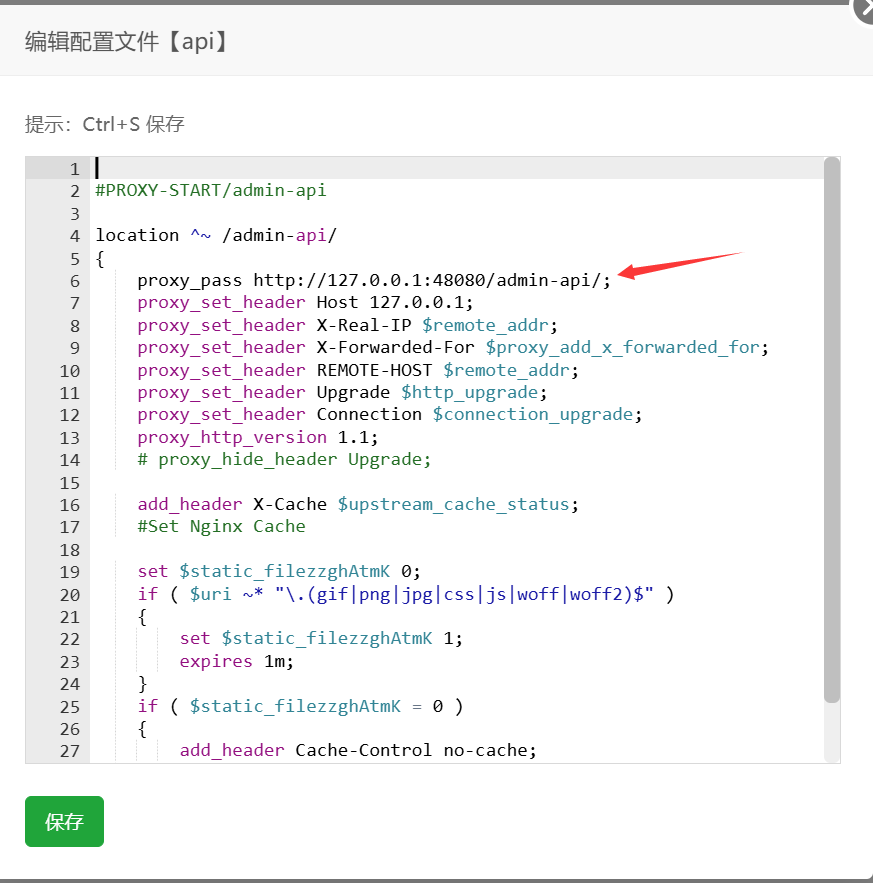Viewport: 873px width, 883px height.
Task: Click the editor's vertical scrollbar thumb
Action: point(831,430)
